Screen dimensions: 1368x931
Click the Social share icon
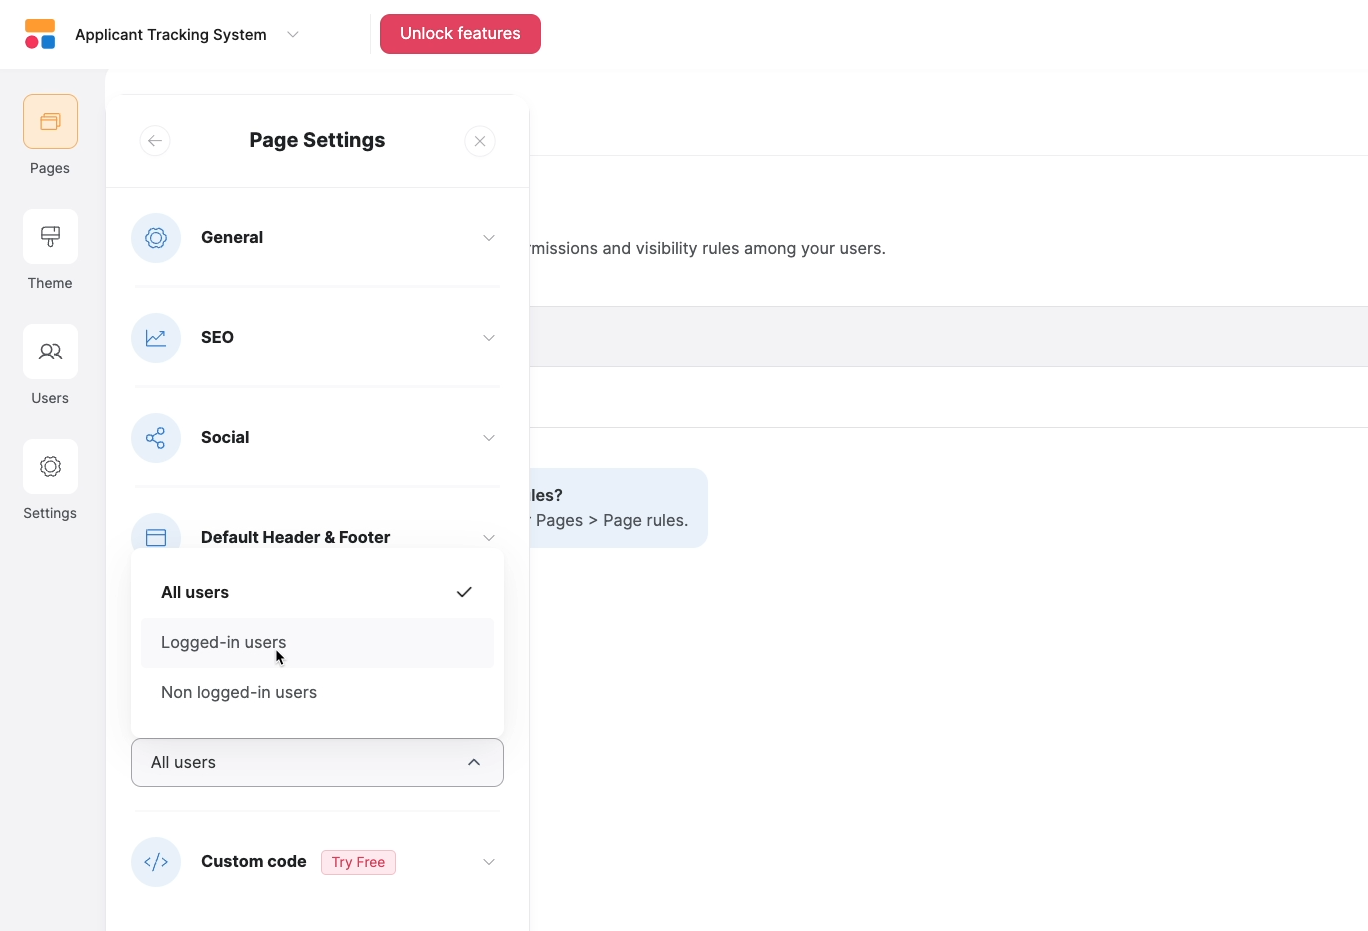pos(156,438)
